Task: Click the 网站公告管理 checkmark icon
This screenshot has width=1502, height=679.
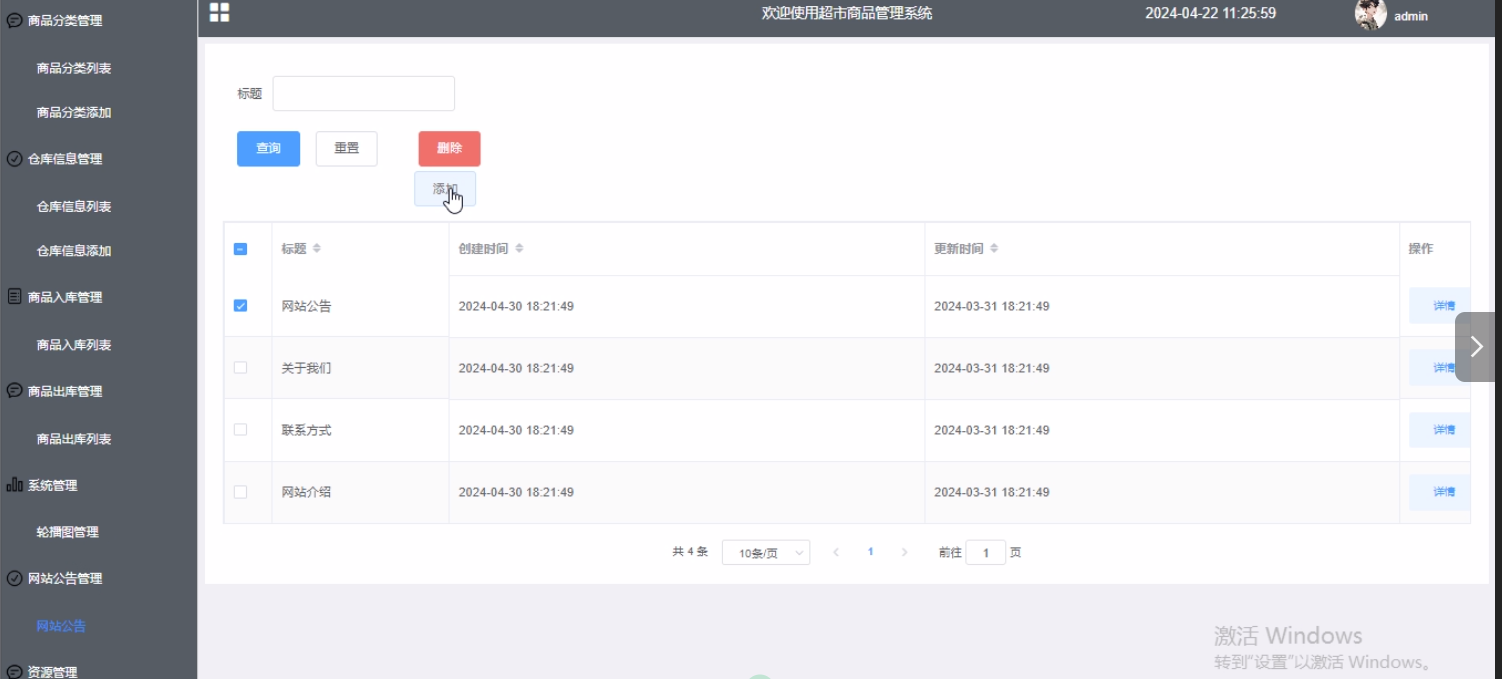Action: 14,578
